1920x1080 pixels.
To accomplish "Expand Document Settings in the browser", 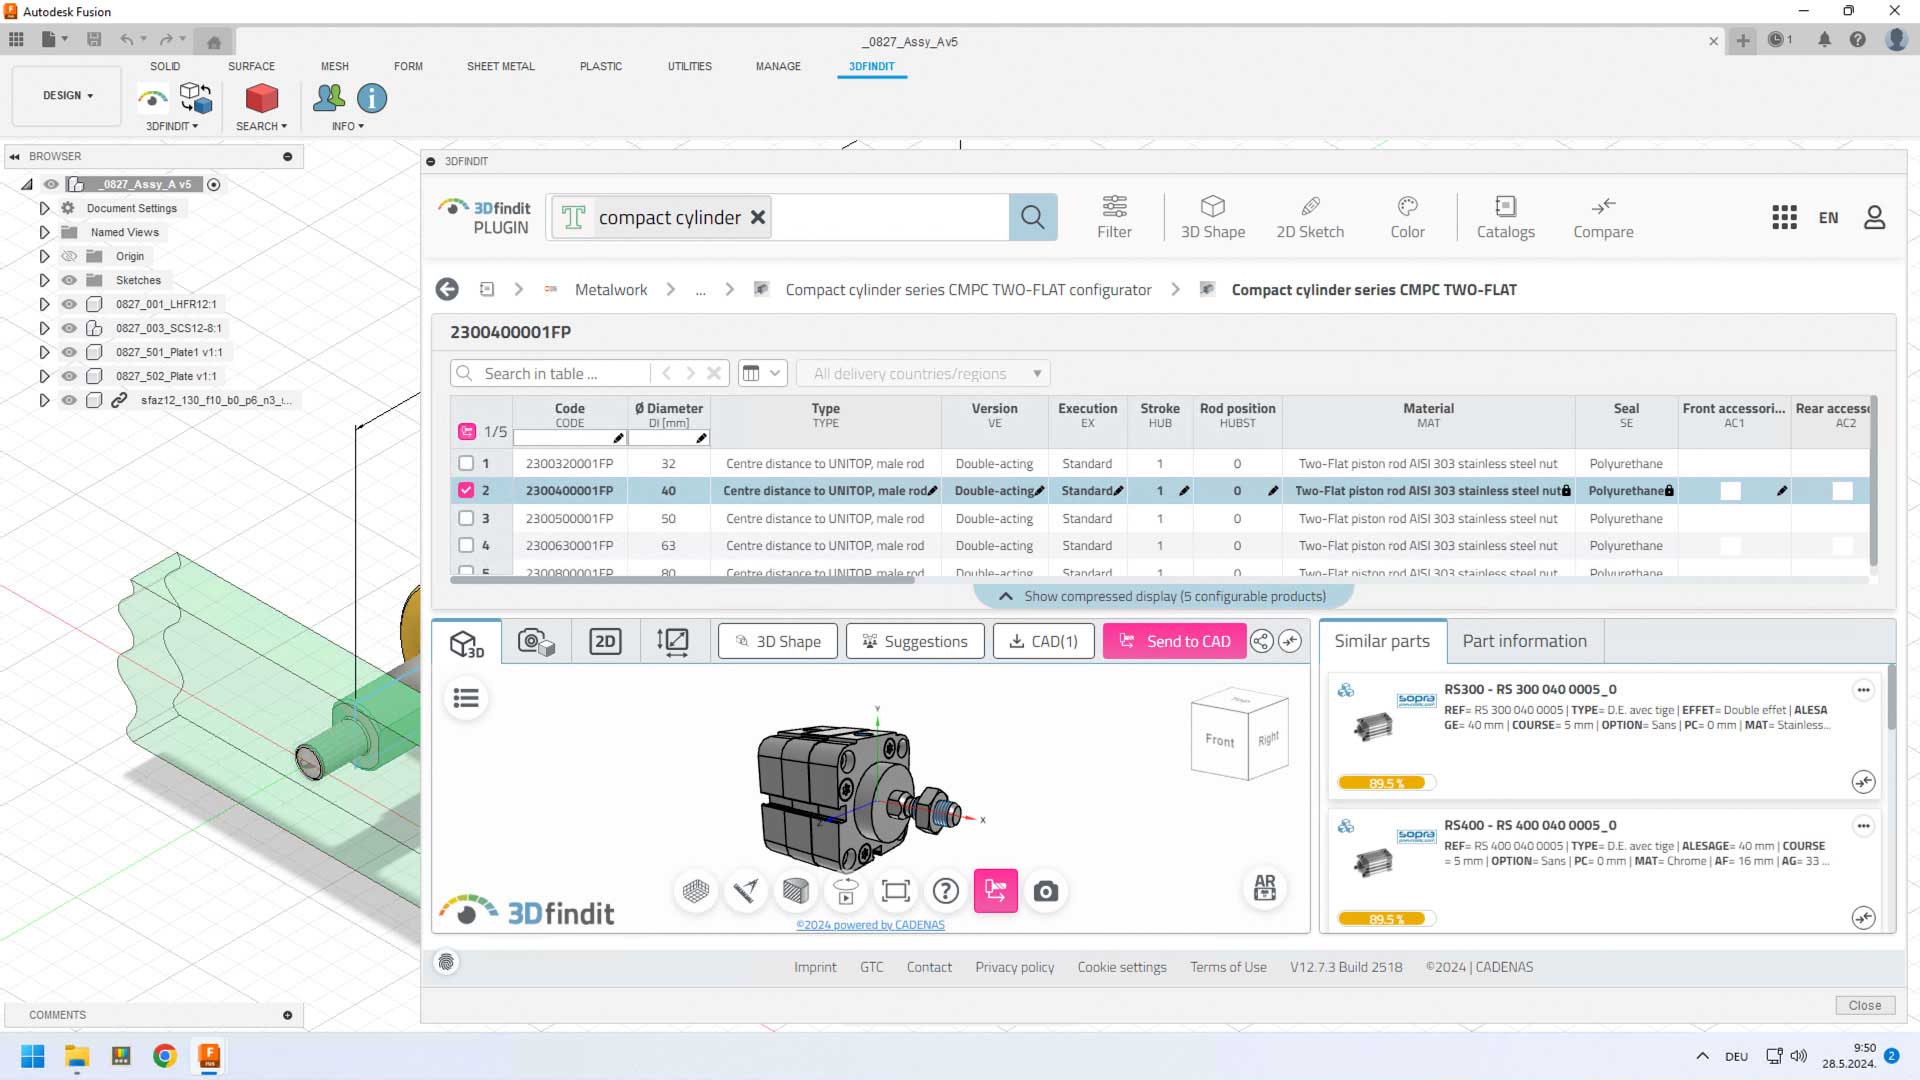I will 44,208.
